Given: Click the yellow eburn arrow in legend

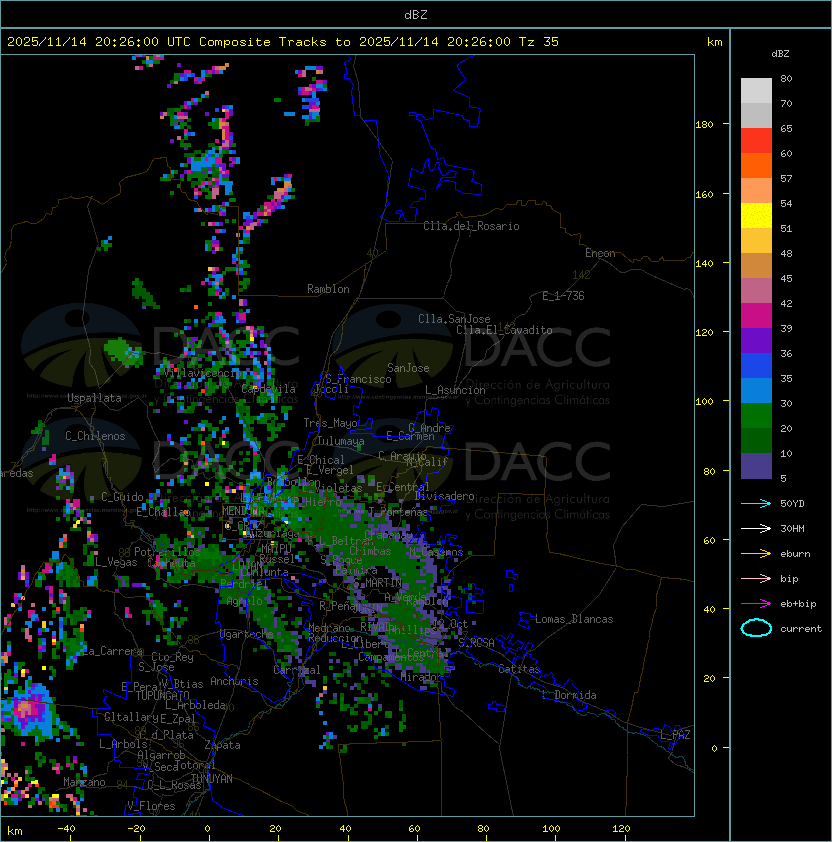Looking at the screenshot, I should coord(756,554).
